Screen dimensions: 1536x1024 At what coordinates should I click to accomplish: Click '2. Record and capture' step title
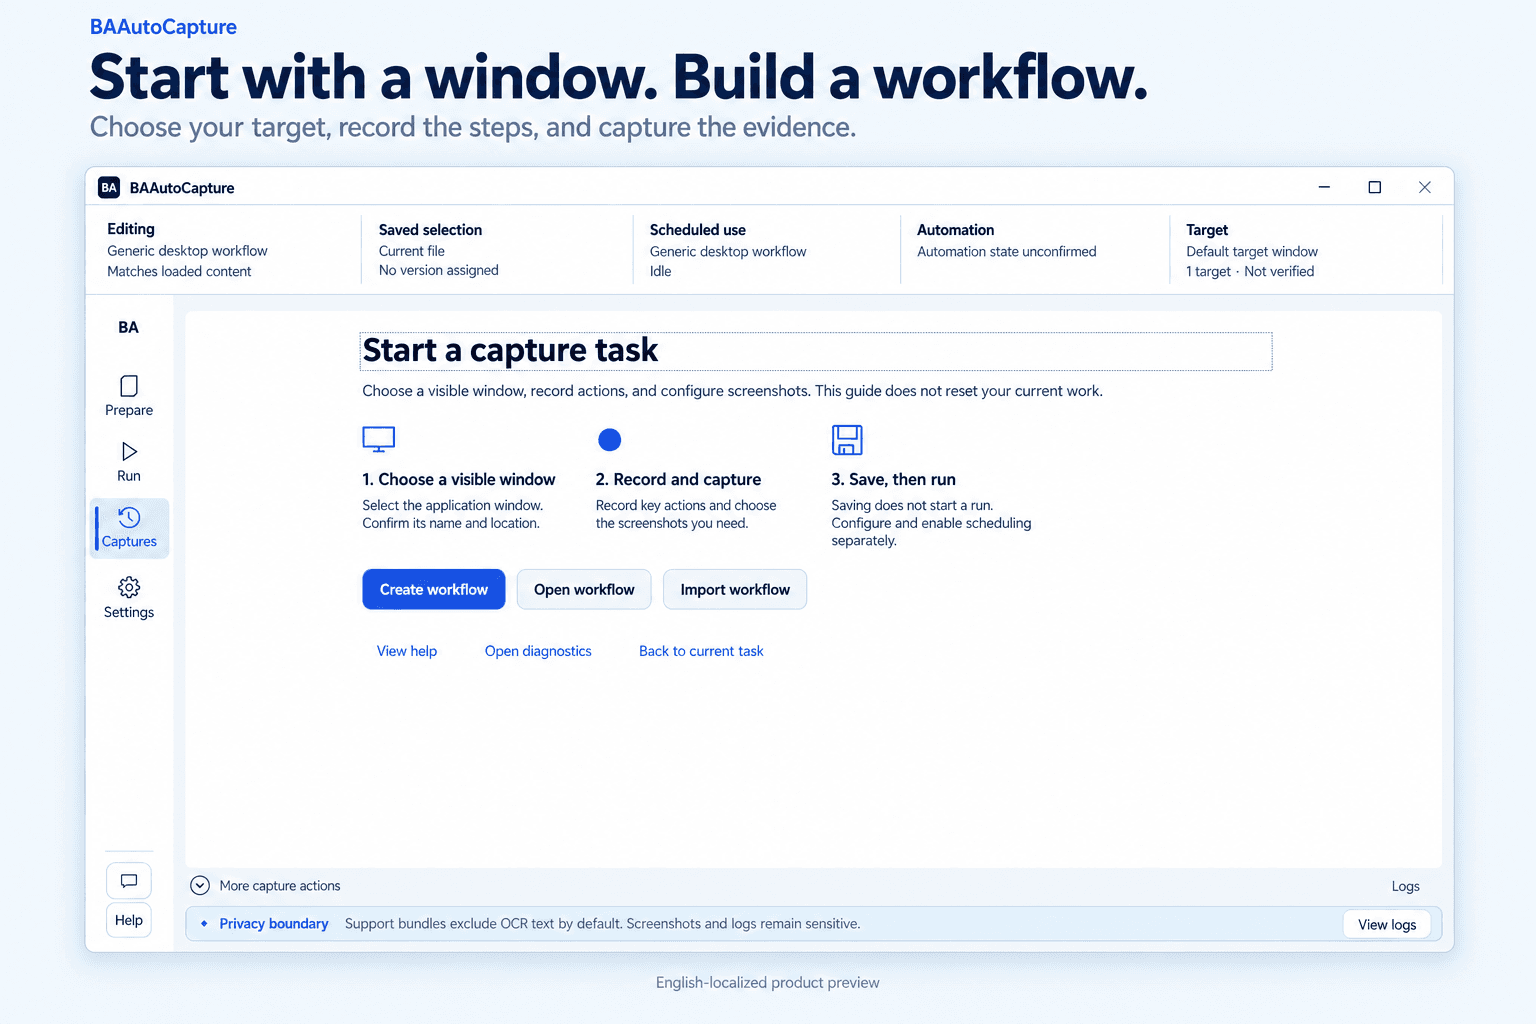pos(678,479)
